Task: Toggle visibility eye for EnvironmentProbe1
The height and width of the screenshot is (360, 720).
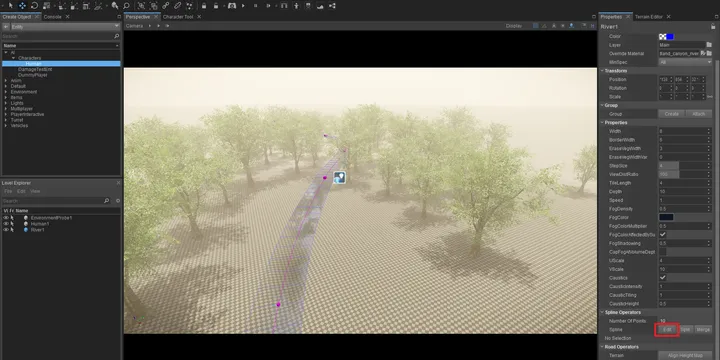Action: [x=6, y=218]
